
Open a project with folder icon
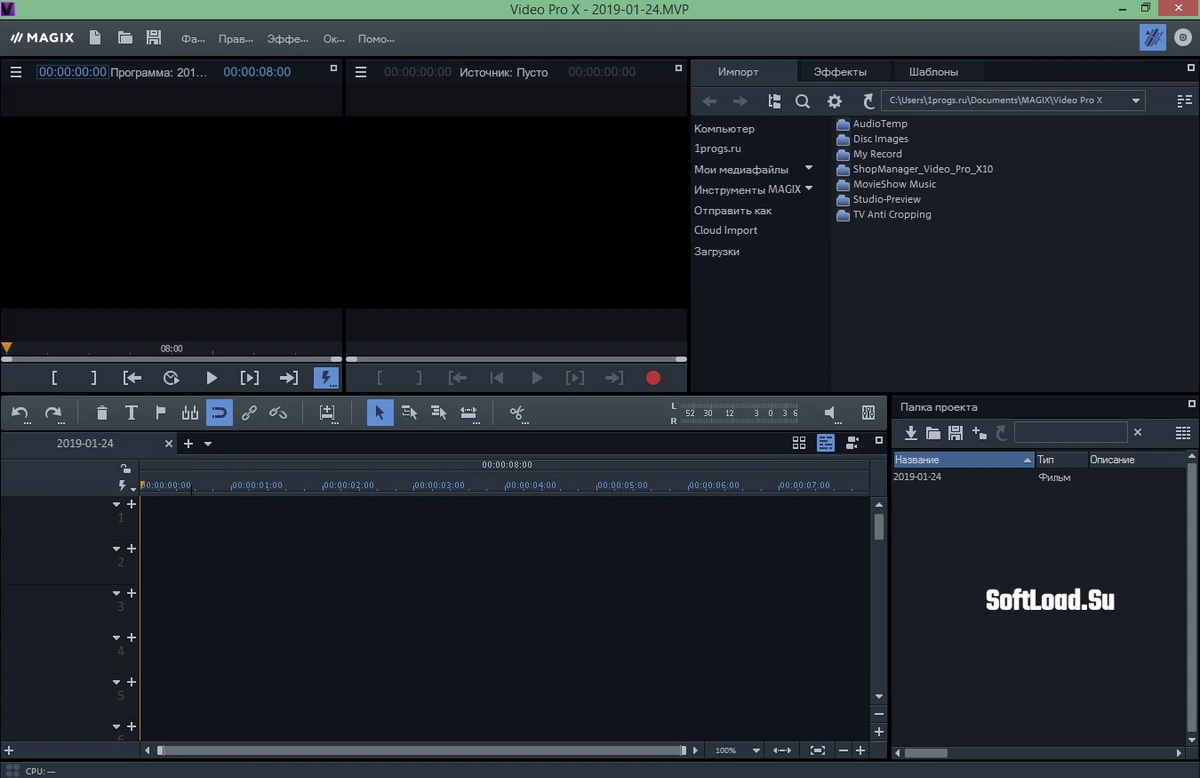click(125, 38)
